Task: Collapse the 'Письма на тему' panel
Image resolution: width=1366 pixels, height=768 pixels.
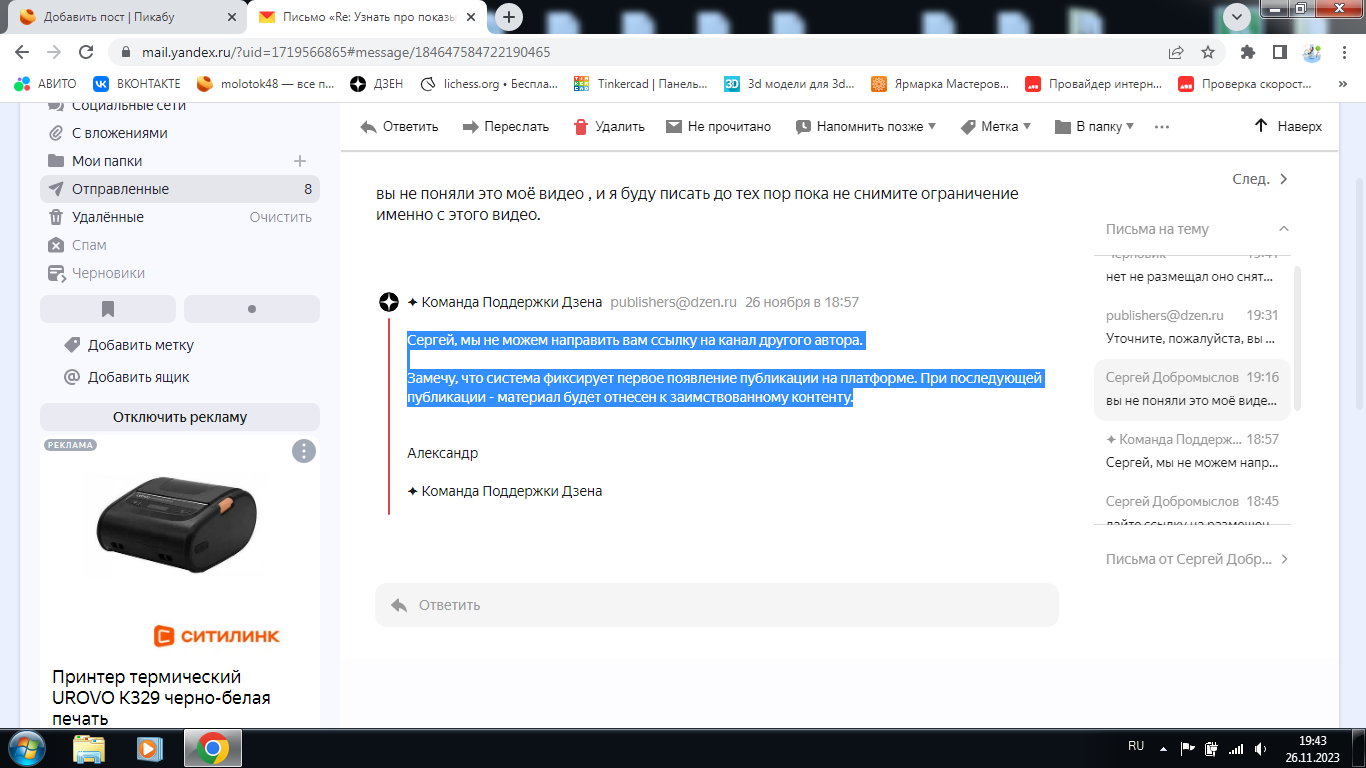Action: [x=1284, y=229]
